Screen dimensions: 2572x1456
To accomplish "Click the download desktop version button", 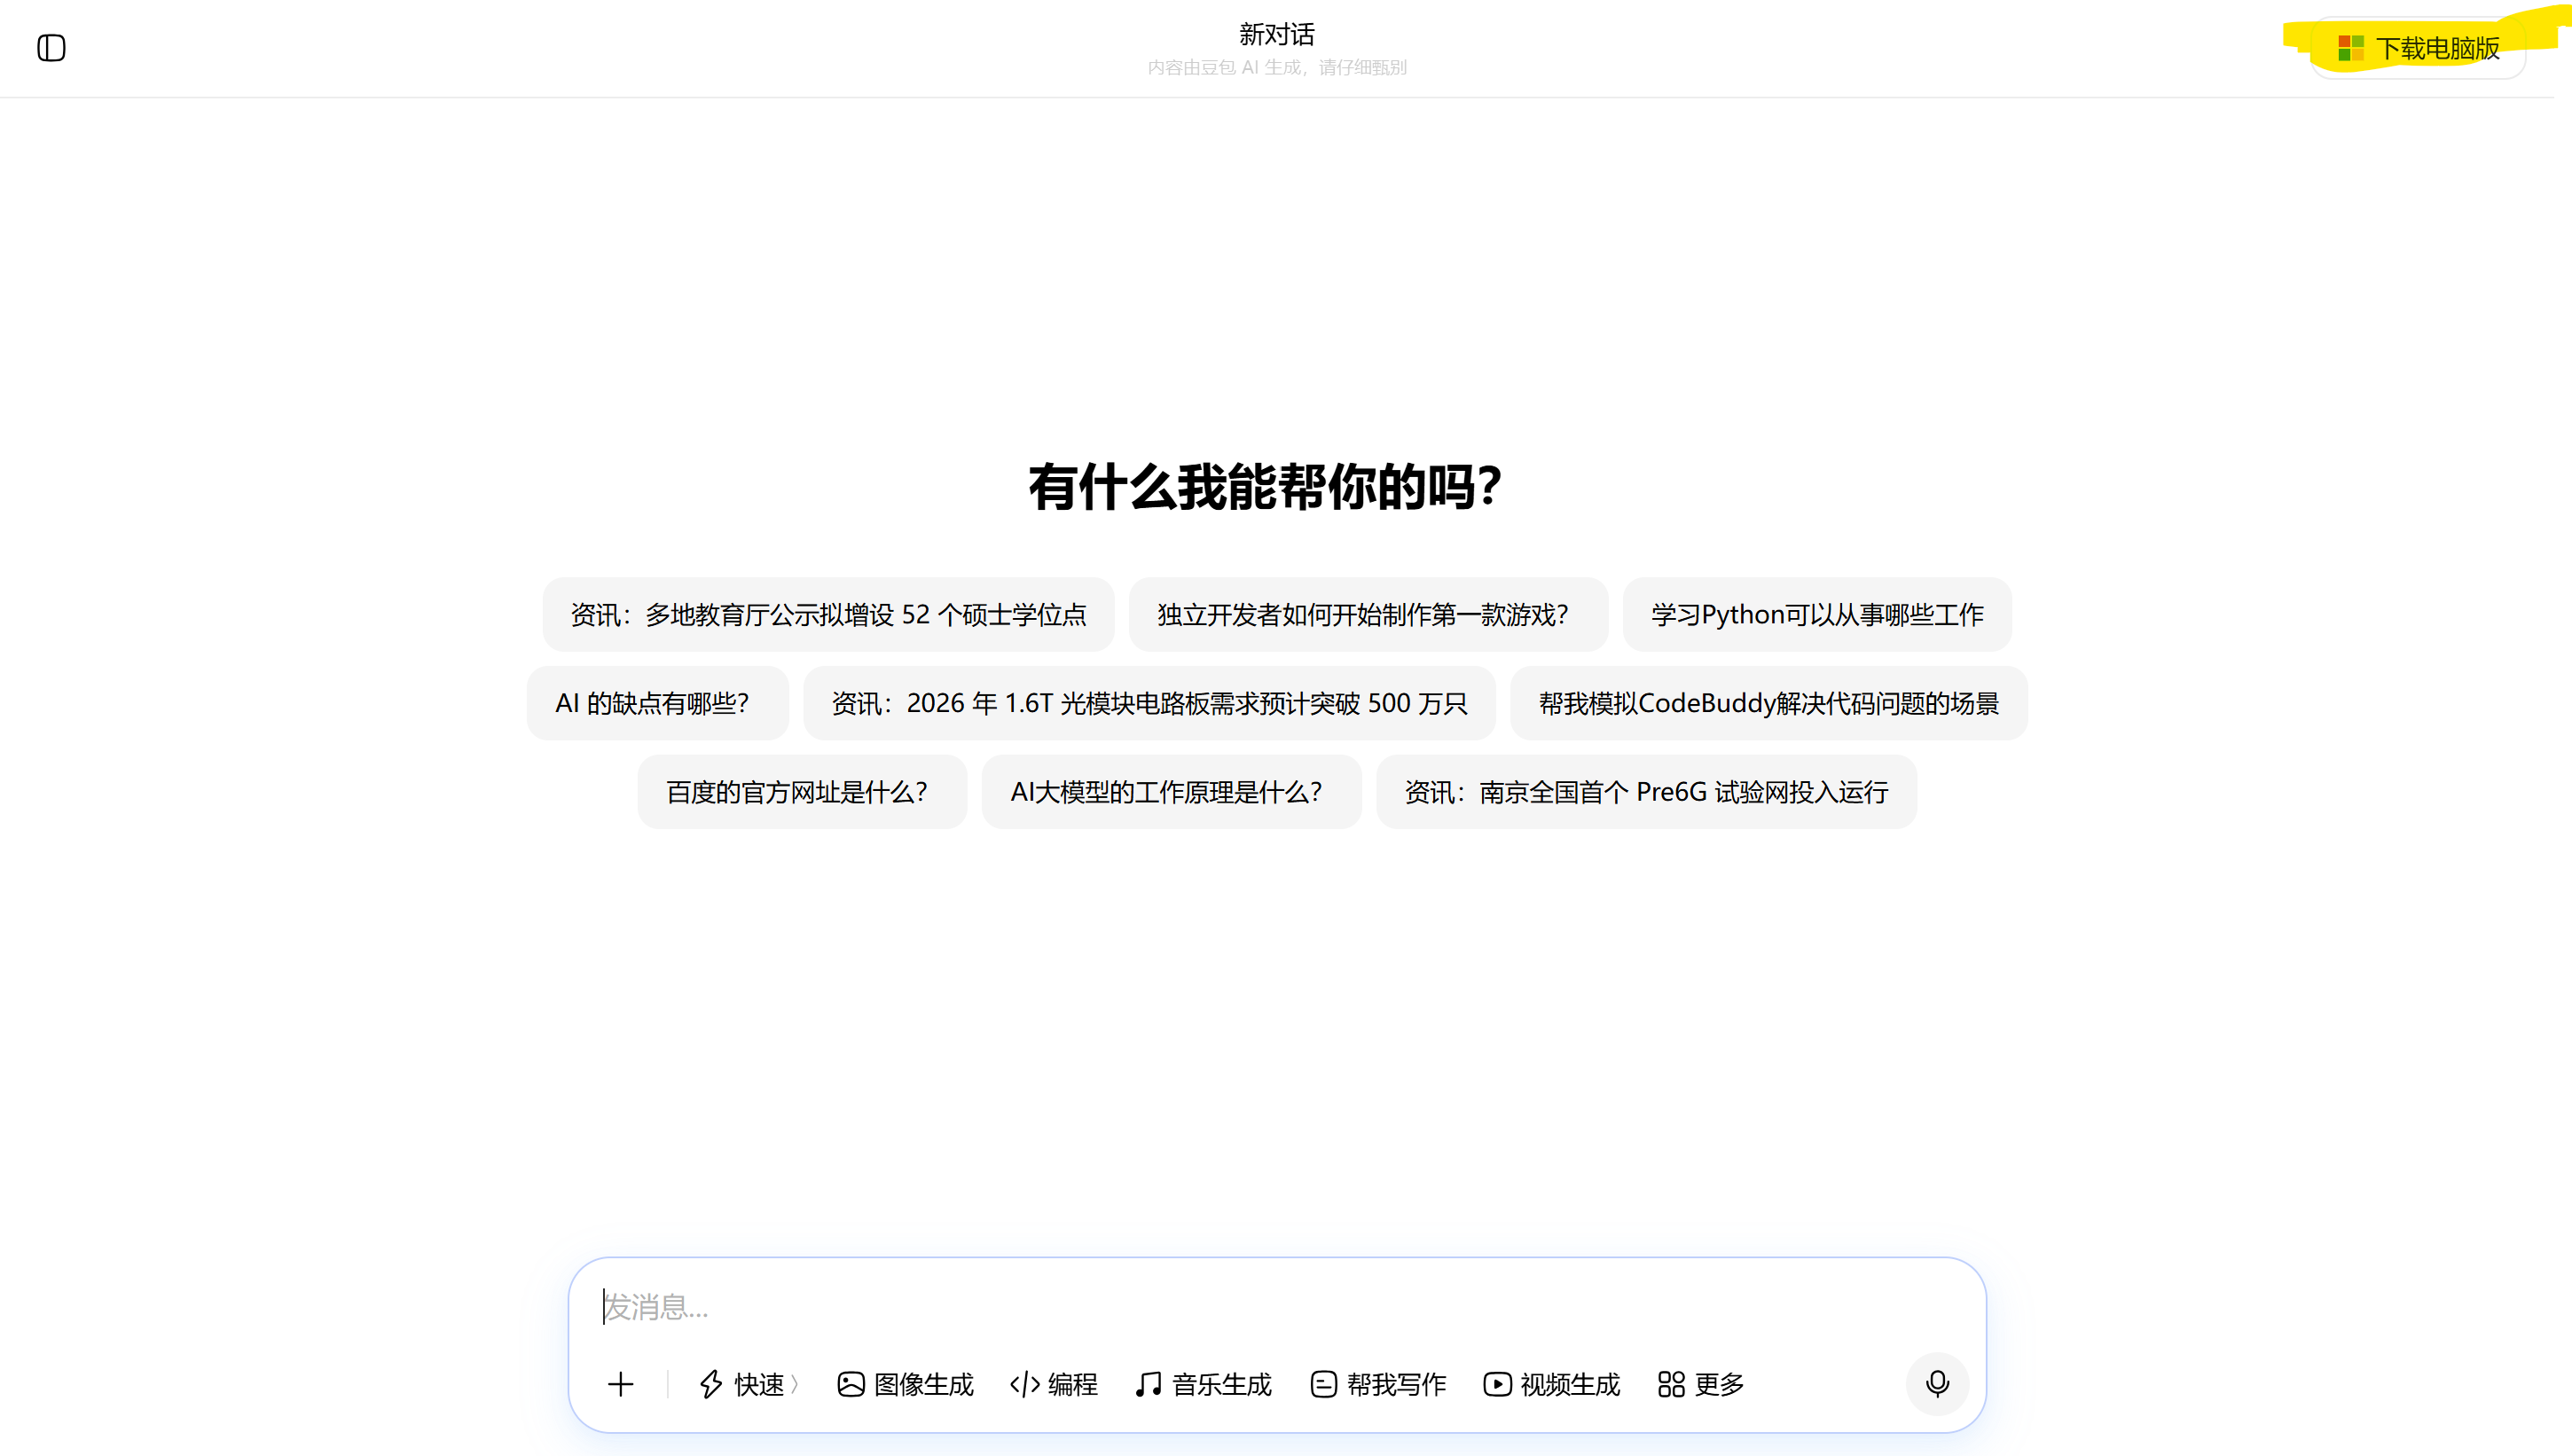I will point(2418,48).
